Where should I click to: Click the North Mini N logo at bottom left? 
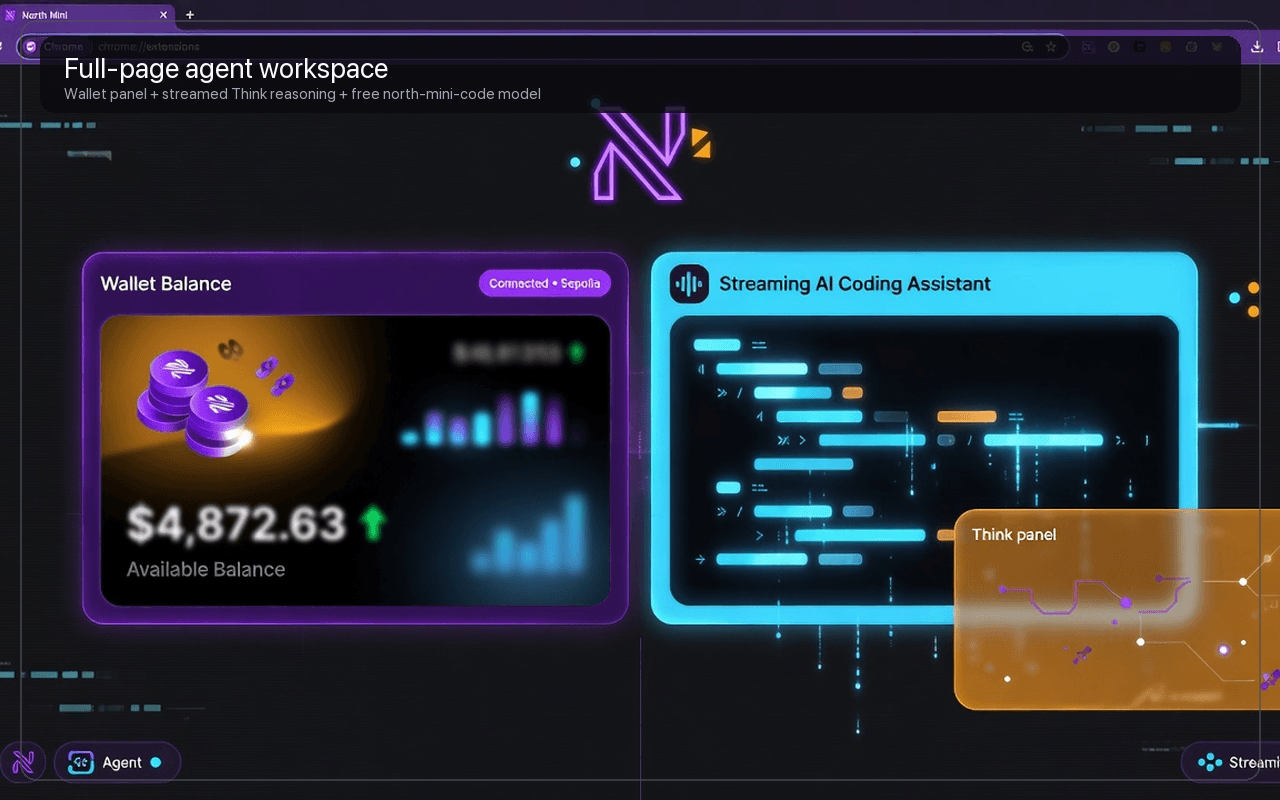[x=23, y=762]
